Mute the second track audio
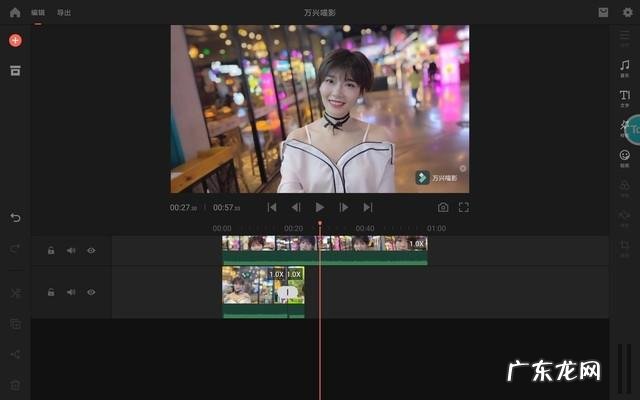Image resolution: width=640 pixels, height=400 pixels. tap(71, 292)
